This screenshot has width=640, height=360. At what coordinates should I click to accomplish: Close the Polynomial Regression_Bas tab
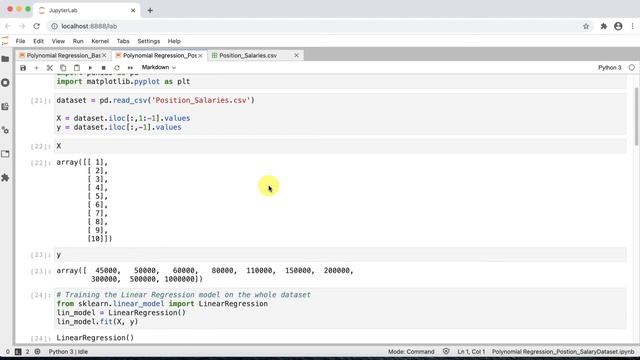[x=104, y=56]
